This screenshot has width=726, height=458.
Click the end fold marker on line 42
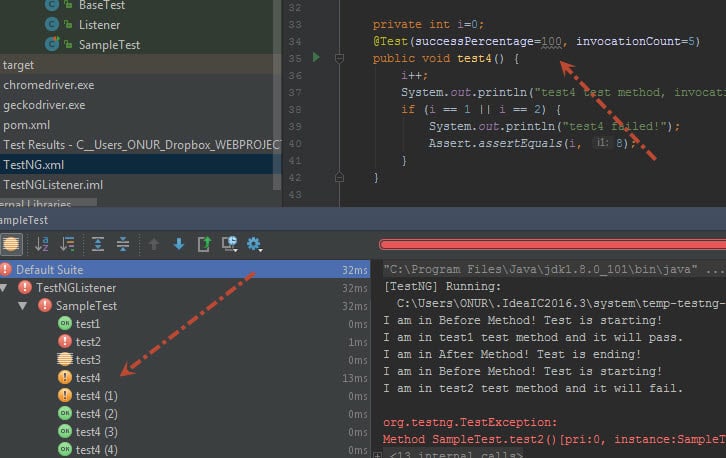coord(339,177)
